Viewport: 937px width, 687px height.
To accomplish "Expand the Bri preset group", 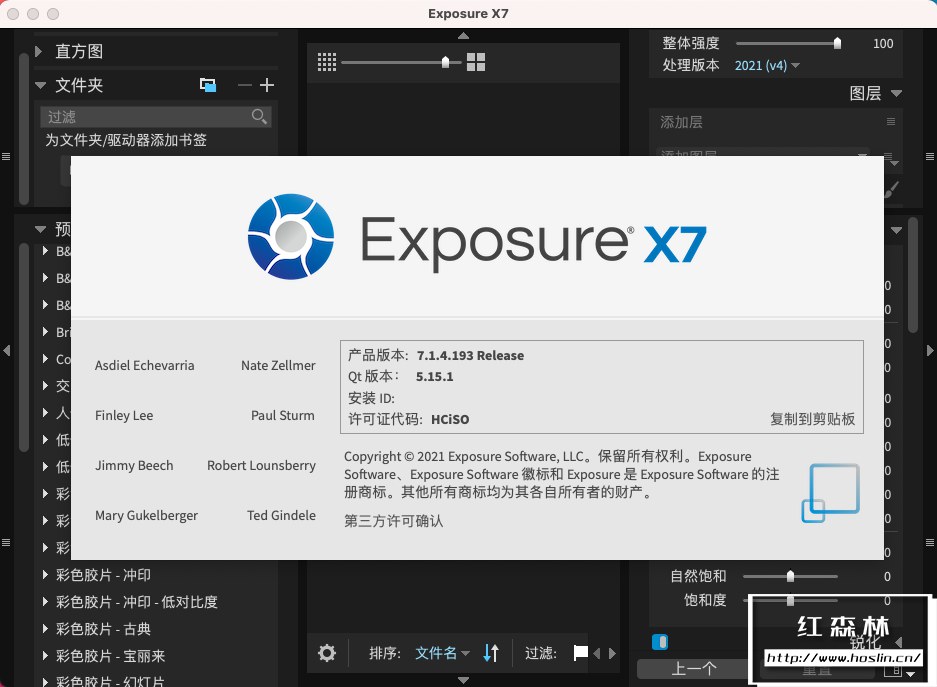I will click(x=45, y=332).
